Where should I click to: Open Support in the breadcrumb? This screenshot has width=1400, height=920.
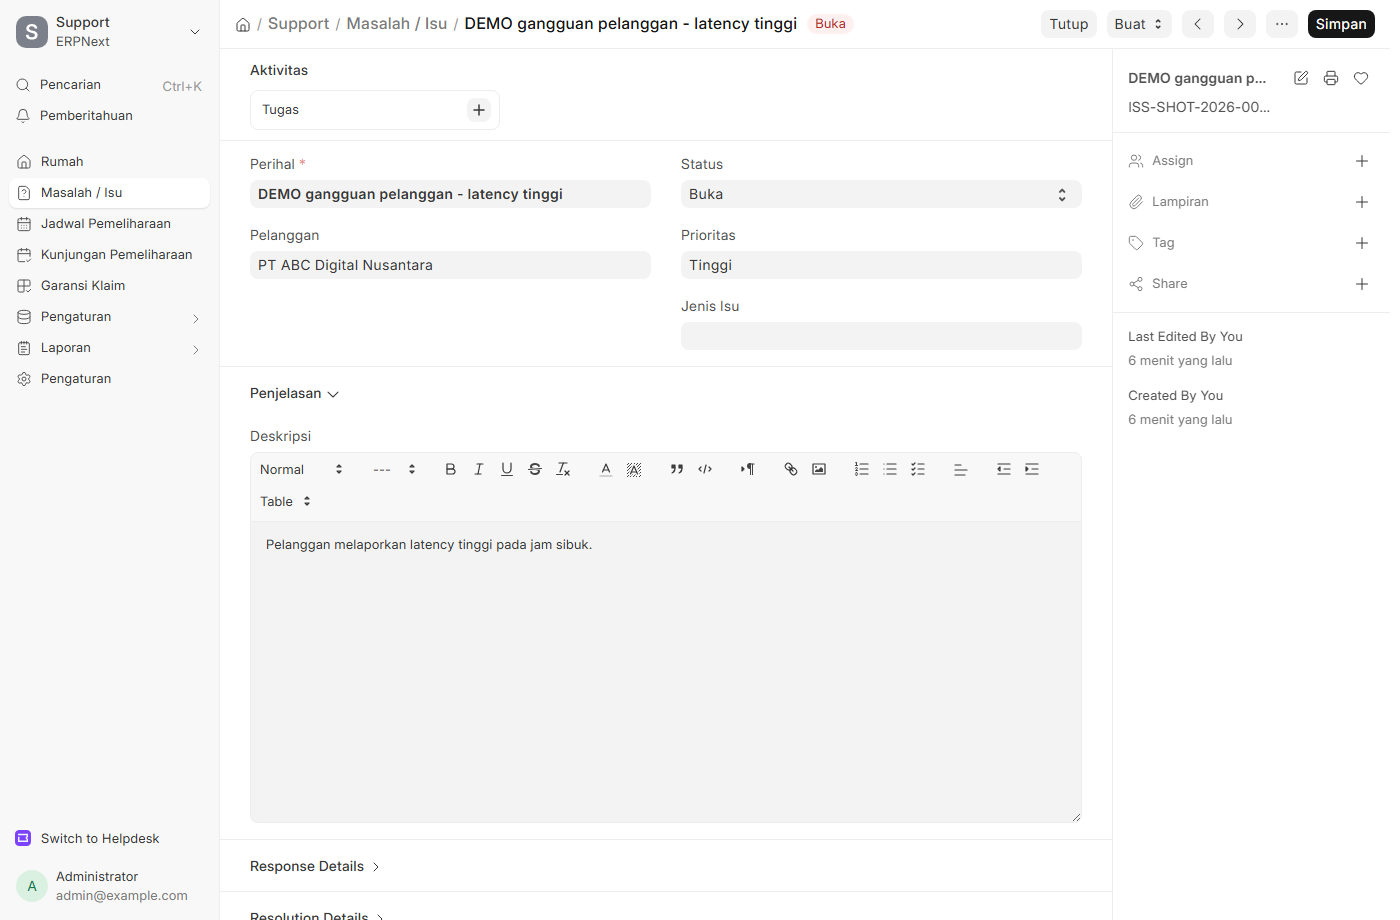coord(298,23)
